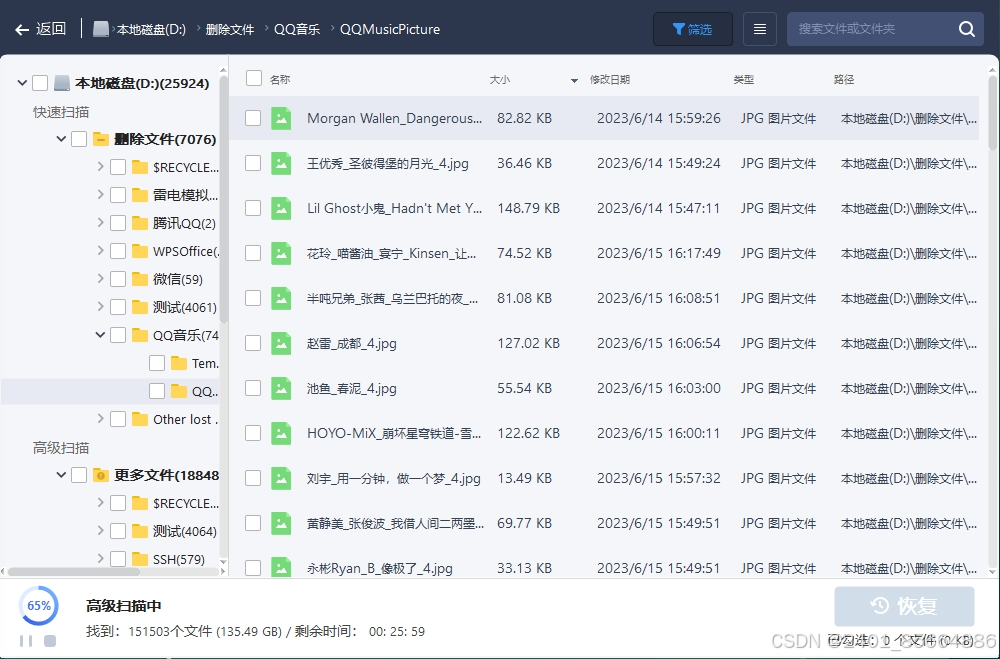Click image icon of HOYO-MiX file
The height and width of the screenshot is (659, 1000).
[x=281, y=433]
